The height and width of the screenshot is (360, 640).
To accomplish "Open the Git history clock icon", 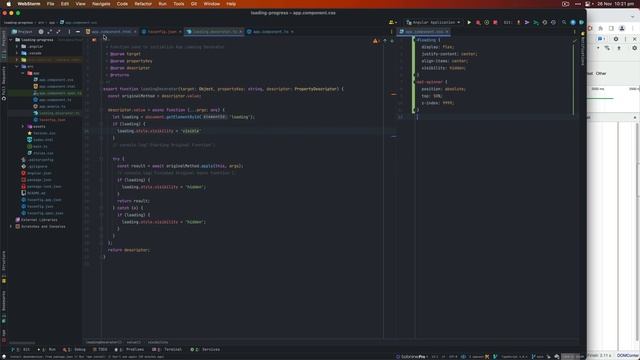I will (x=544, y=22).
